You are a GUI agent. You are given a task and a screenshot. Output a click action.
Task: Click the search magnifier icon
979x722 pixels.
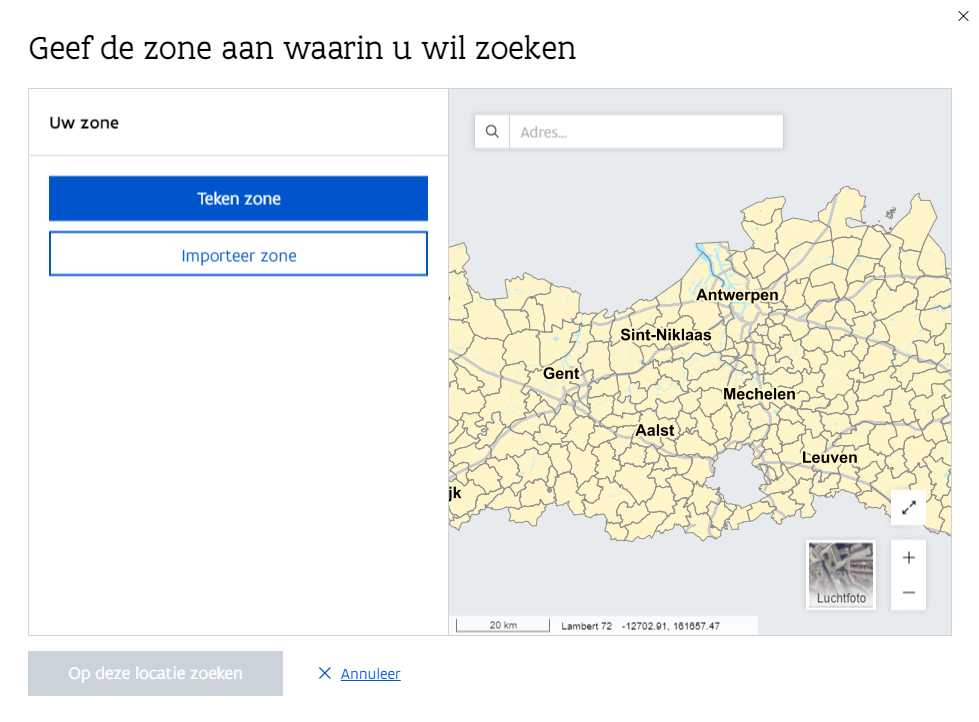coord(491,131)
